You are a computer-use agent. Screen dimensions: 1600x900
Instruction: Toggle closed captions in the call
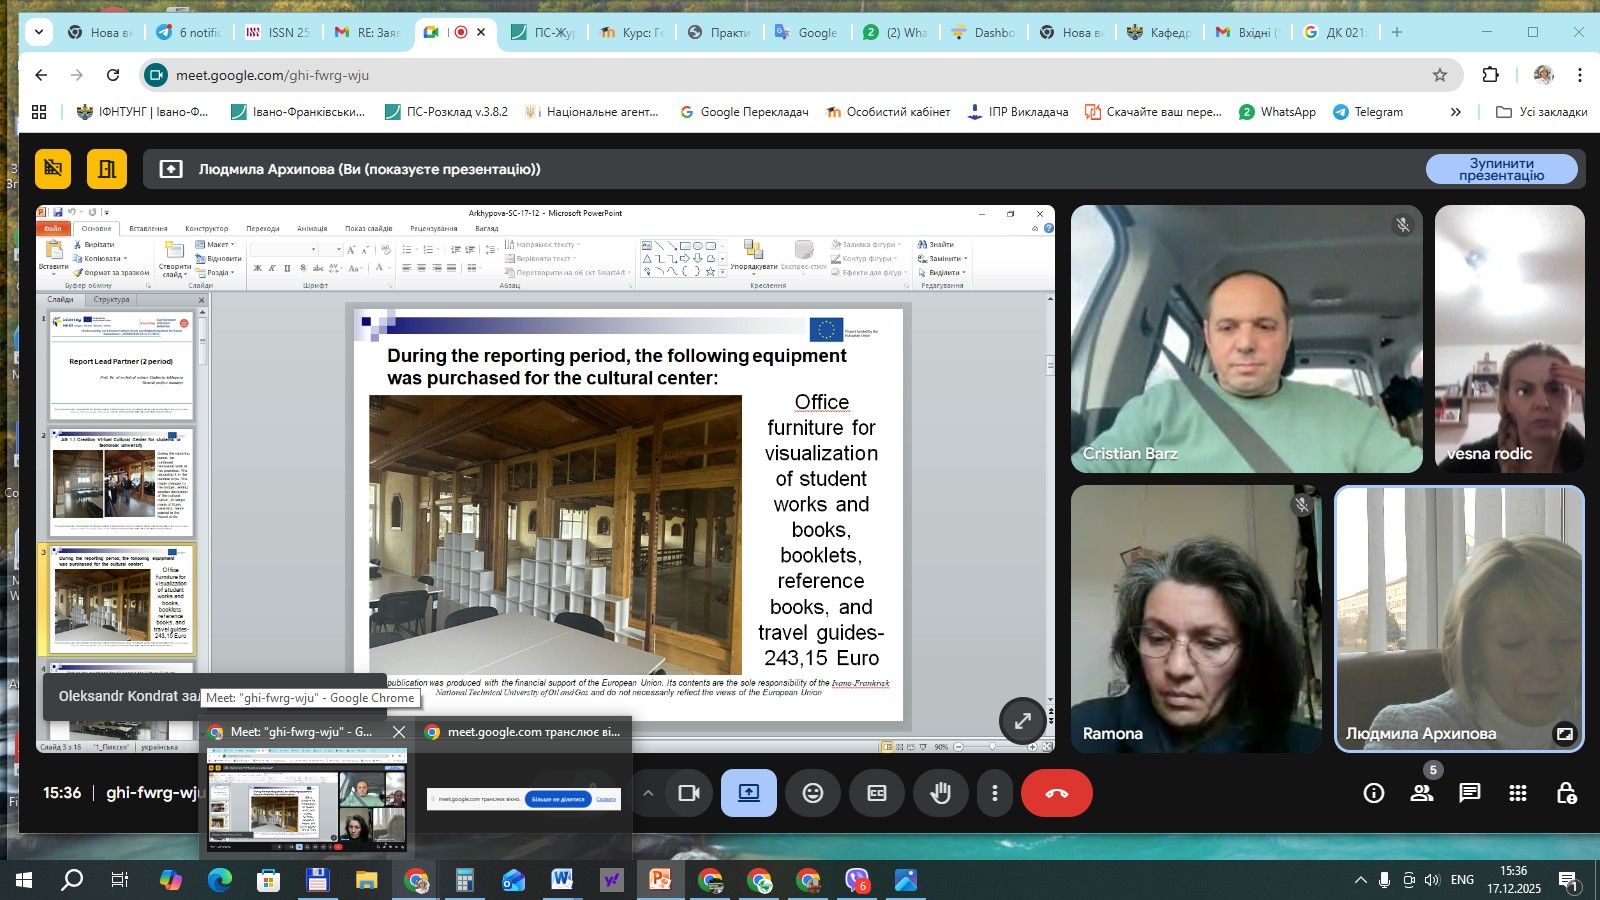coord(877,793)
